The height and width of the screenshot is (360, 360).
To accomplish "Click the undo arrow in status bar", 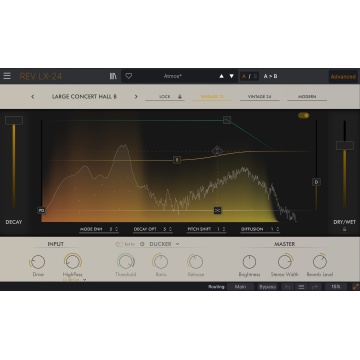I will (288, 287).
